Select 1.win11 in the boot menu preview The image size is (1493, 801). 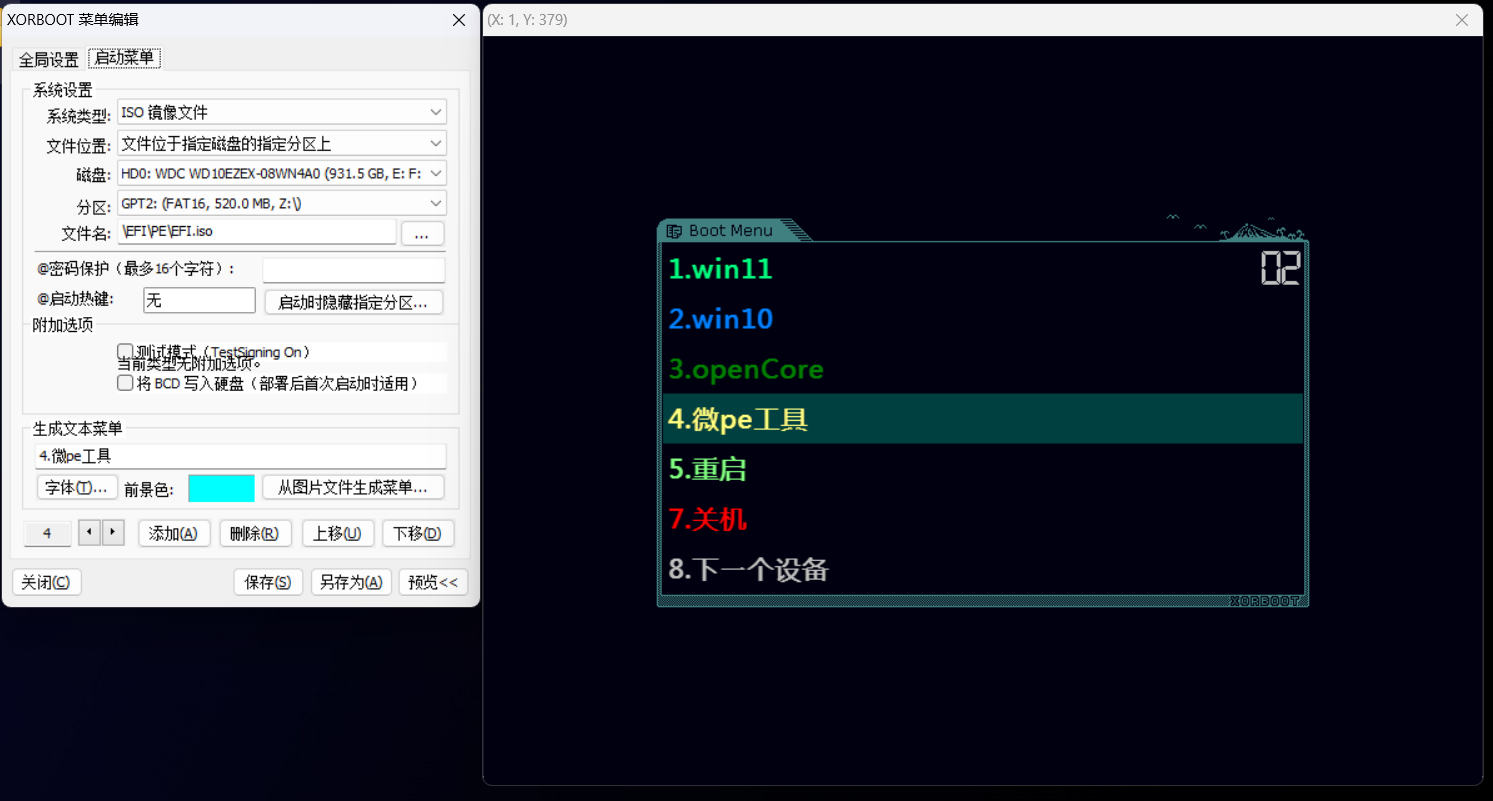983,269
